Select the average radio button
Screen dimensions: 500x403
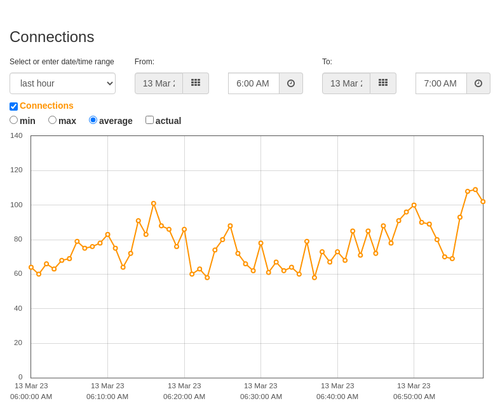tap(93, 120)
